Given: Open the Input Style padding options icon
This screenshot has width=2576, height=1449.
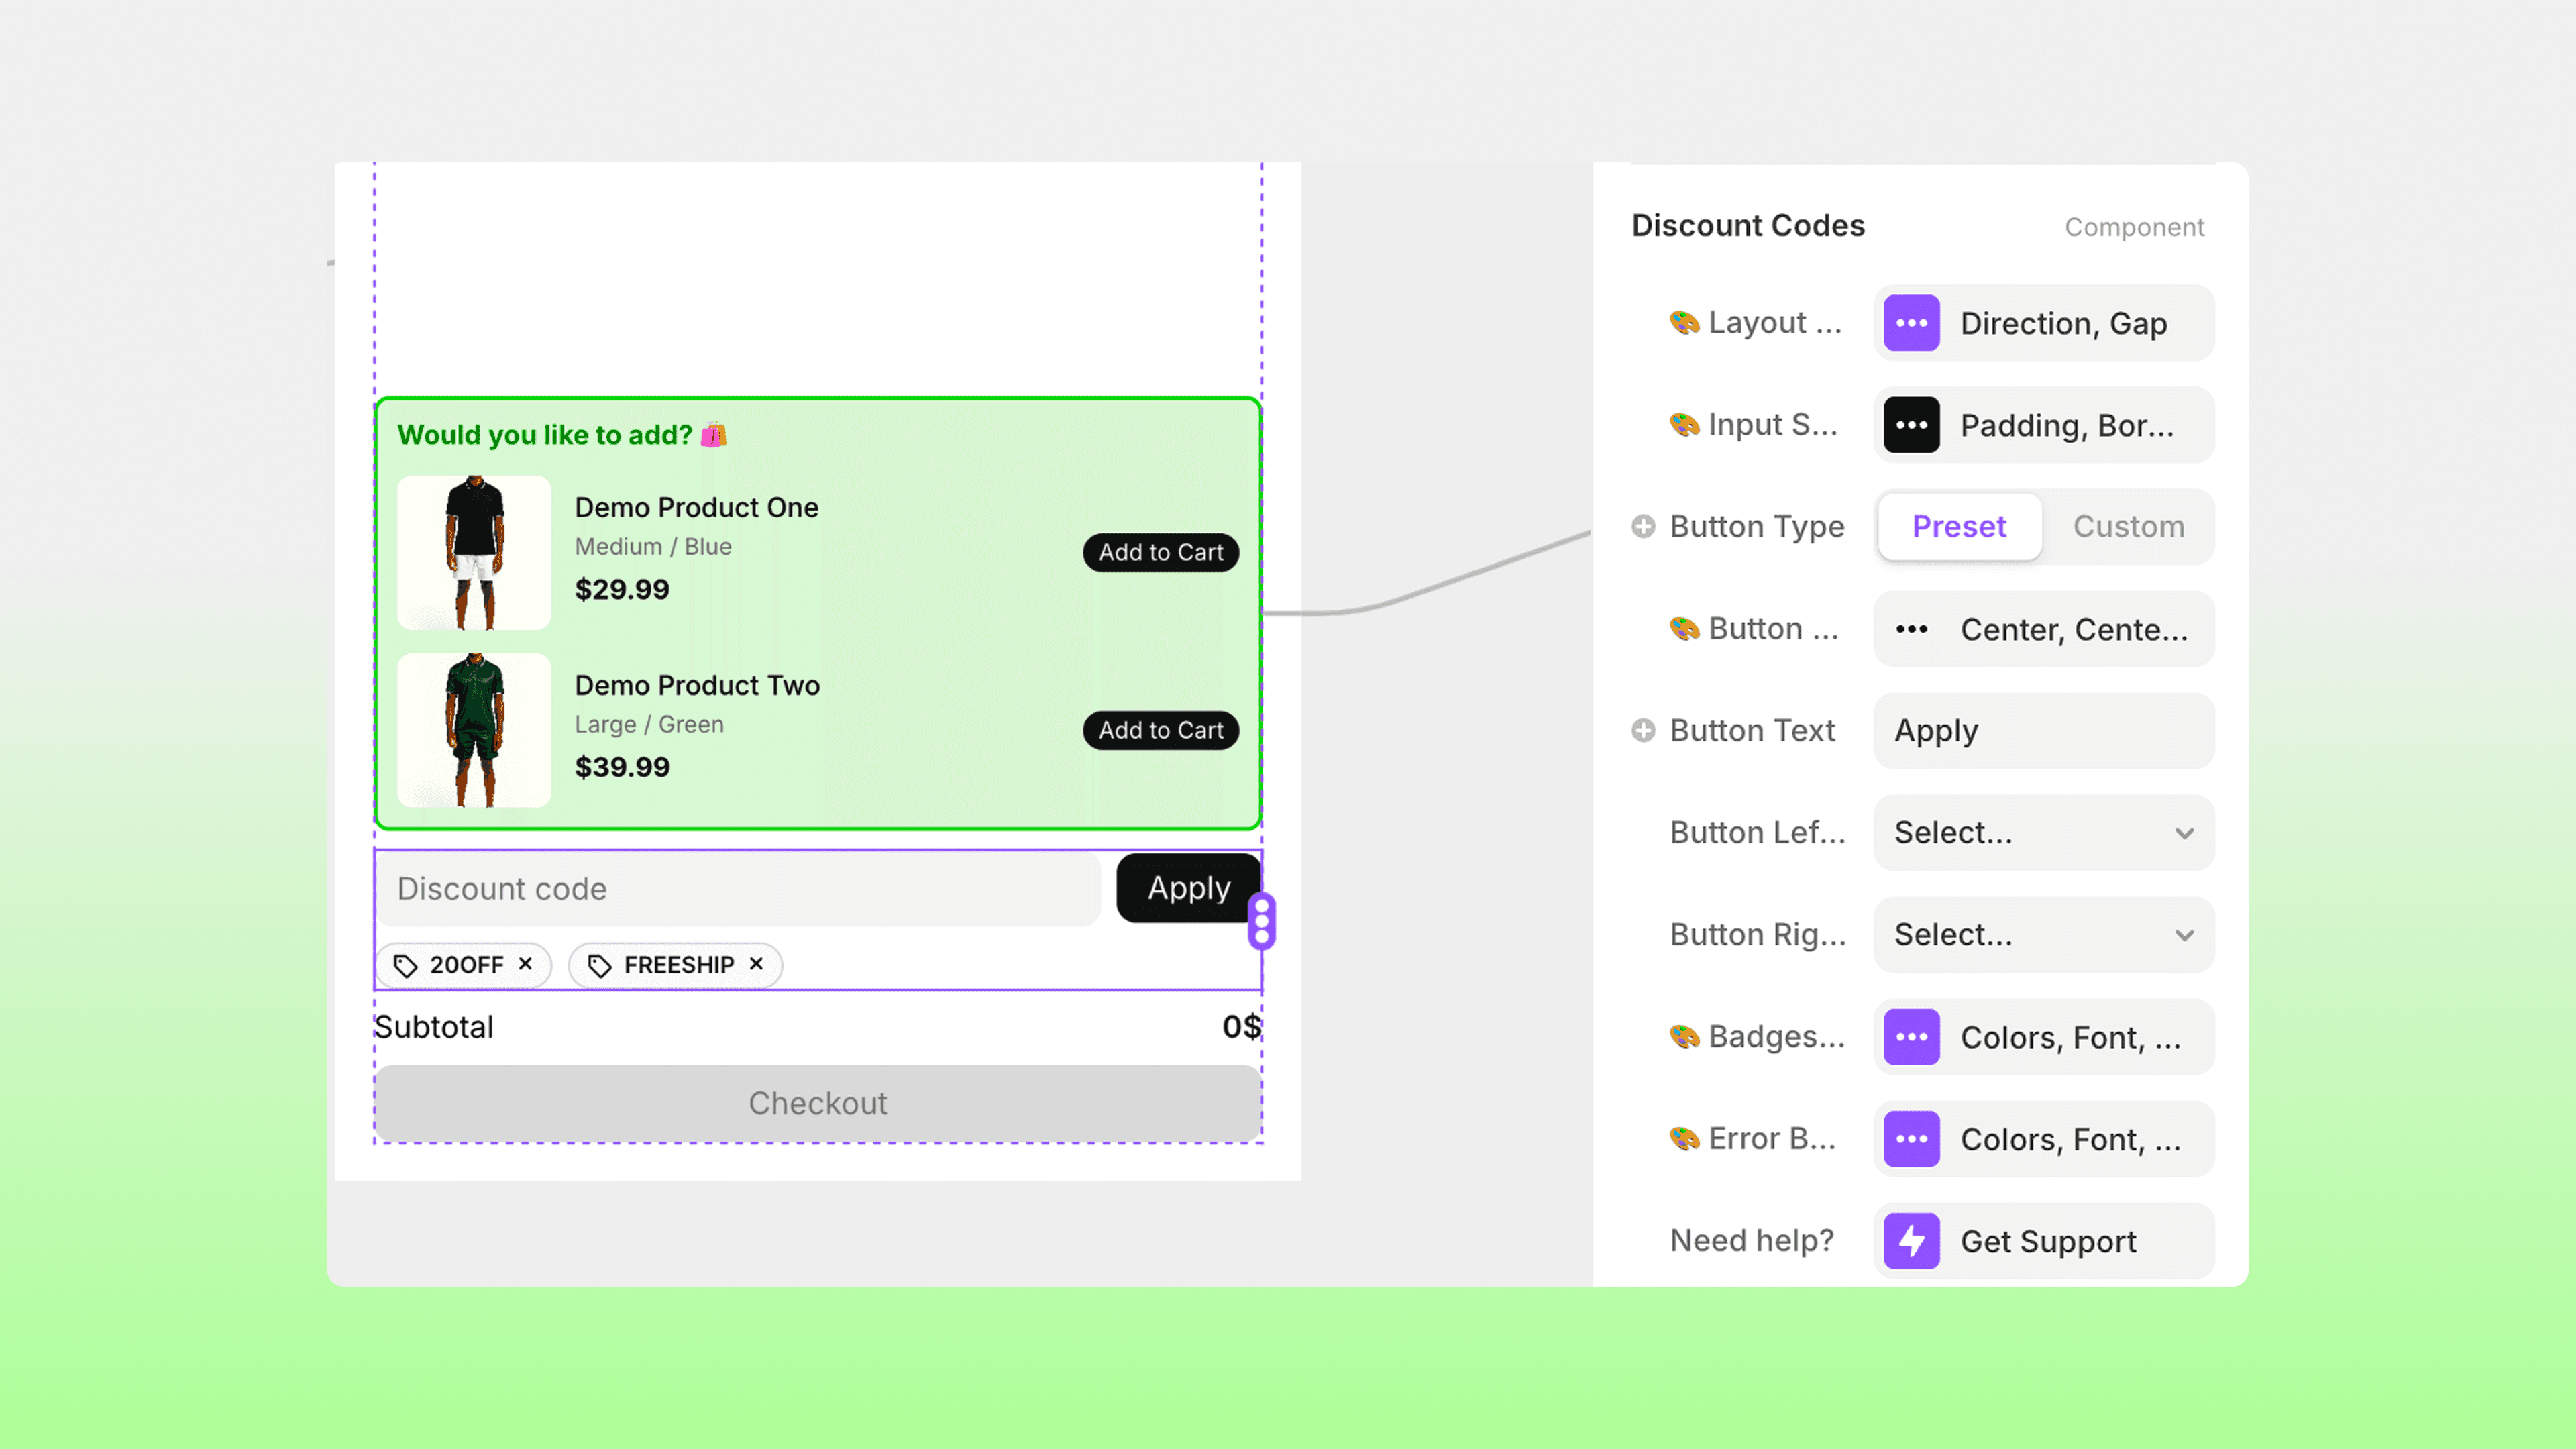Looking at the screenshot, I should click(1911, 425).
